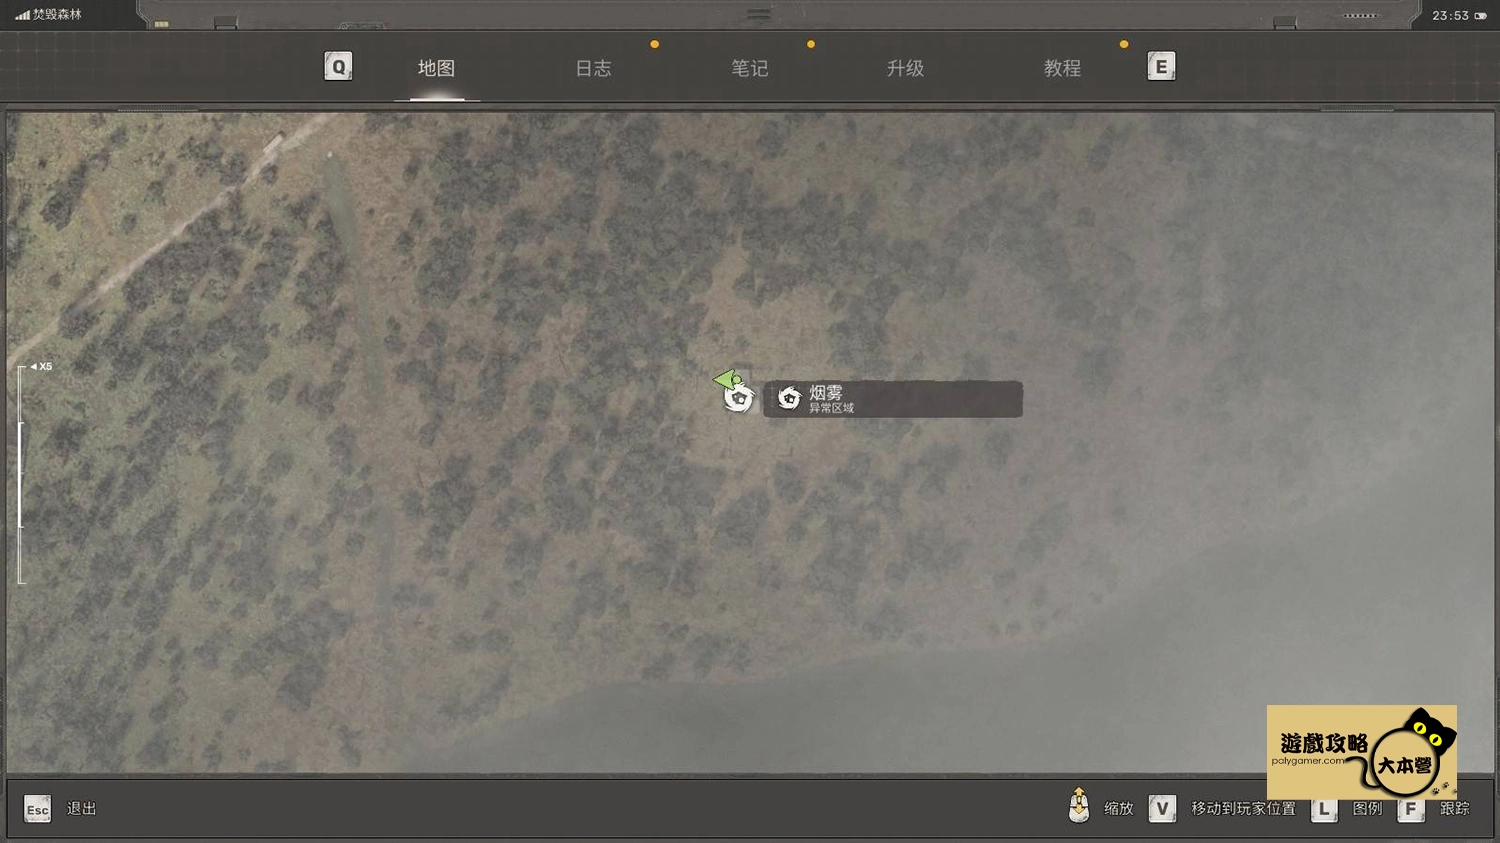Click the 退出 exit button

click(82, 808)
